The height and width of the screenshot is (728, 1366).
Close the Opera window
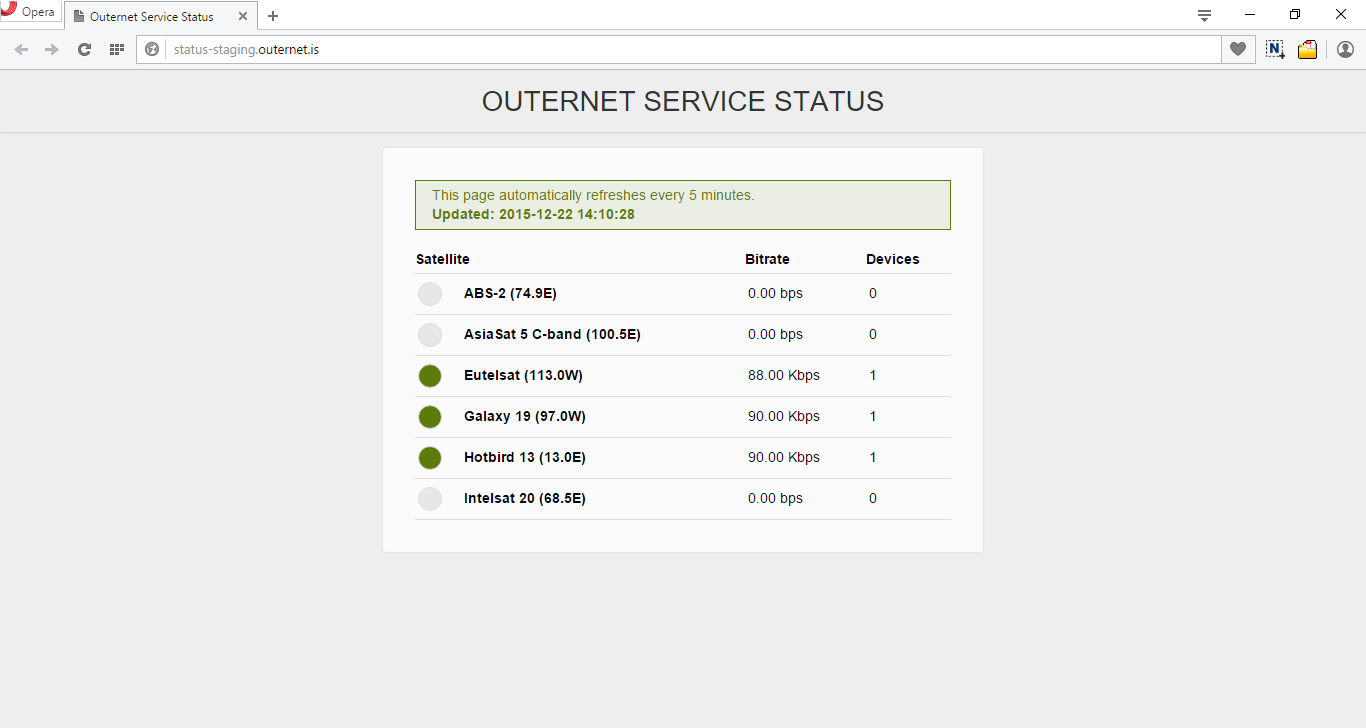tap(1341, 14)
